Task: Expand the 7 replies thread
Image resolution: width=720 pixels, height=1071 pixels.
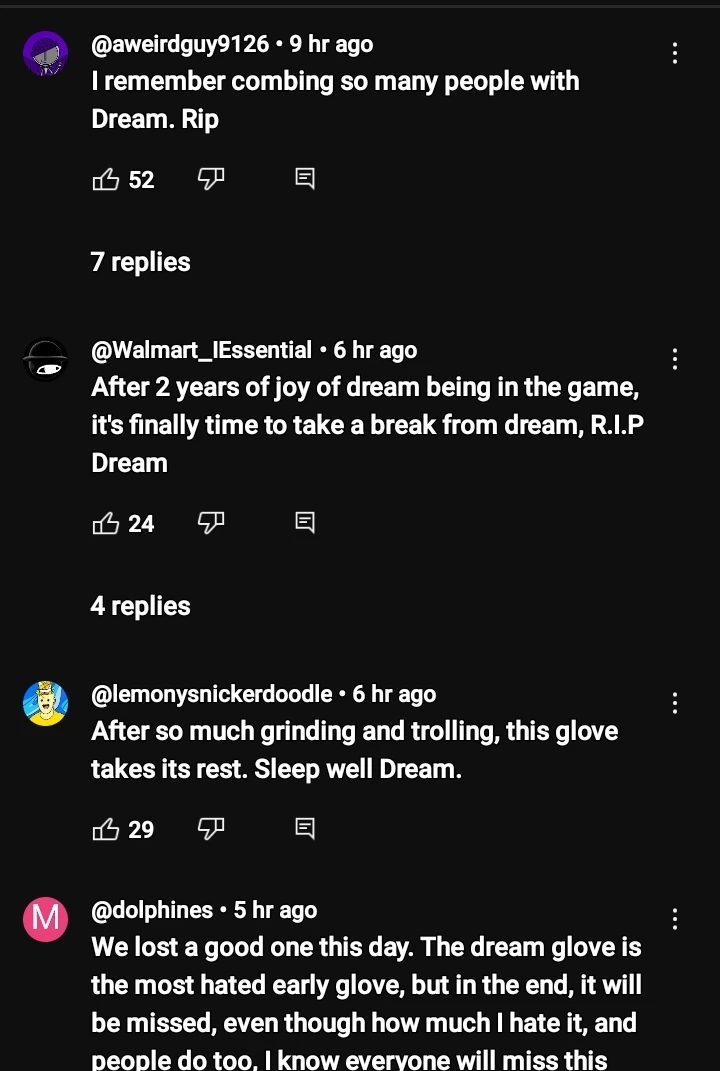Action: [x=140, y=262]
